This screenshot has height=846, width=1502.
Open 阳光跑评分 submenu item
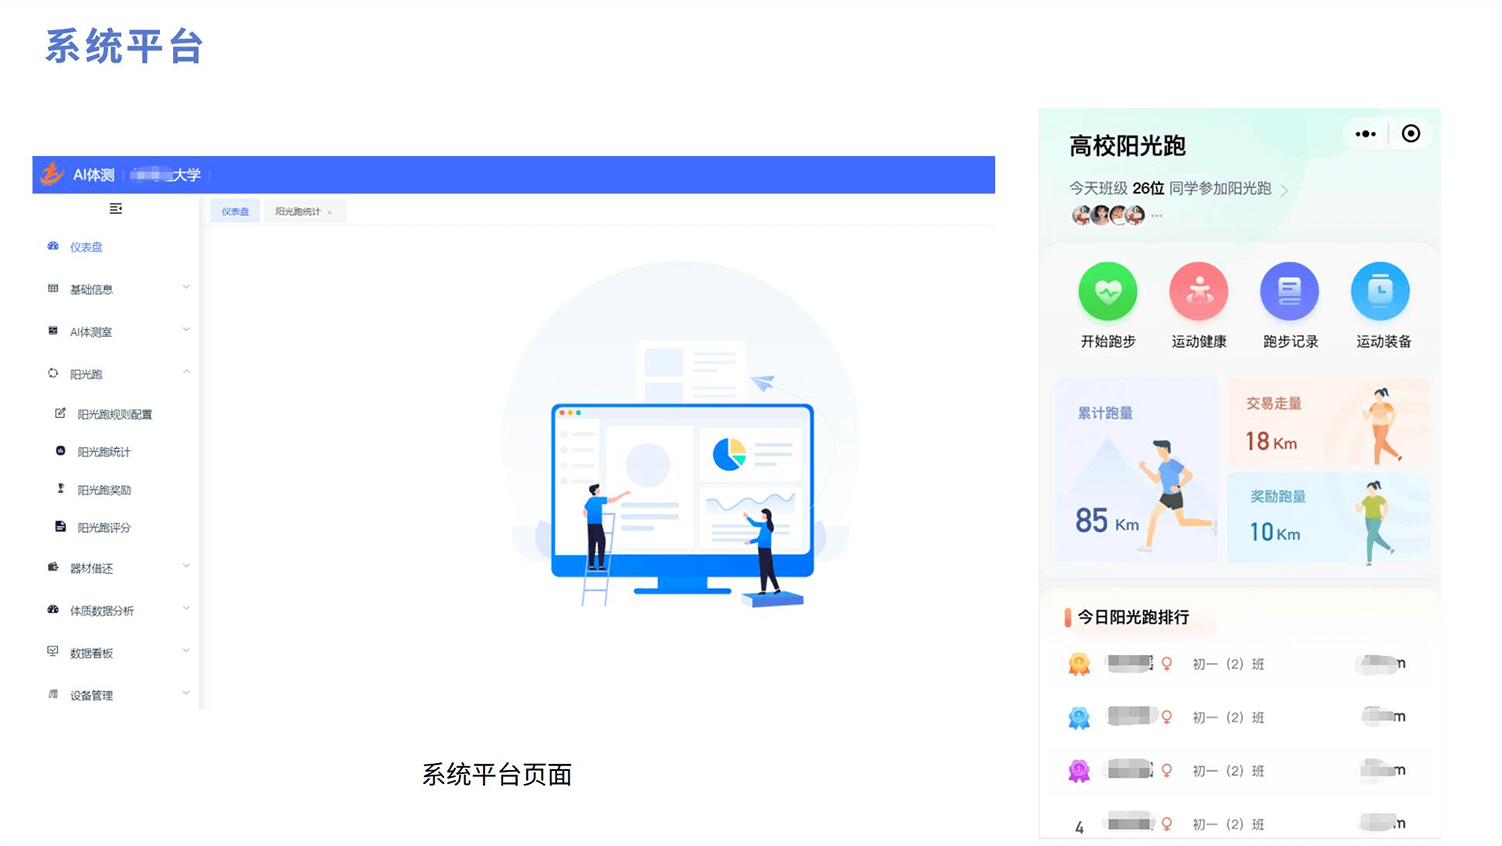click(x=104, y=528)
